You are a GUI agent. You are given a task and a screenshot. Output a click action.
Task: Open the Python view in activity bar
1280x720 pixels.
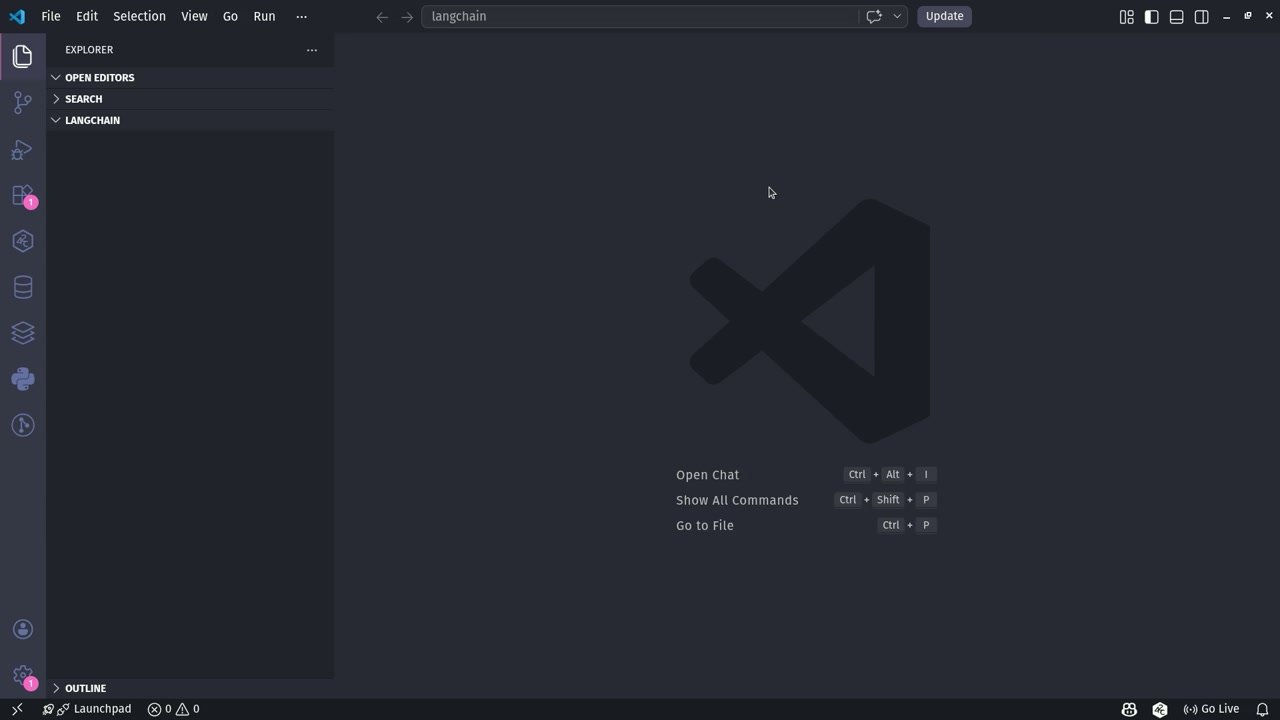tap(22, 379)
